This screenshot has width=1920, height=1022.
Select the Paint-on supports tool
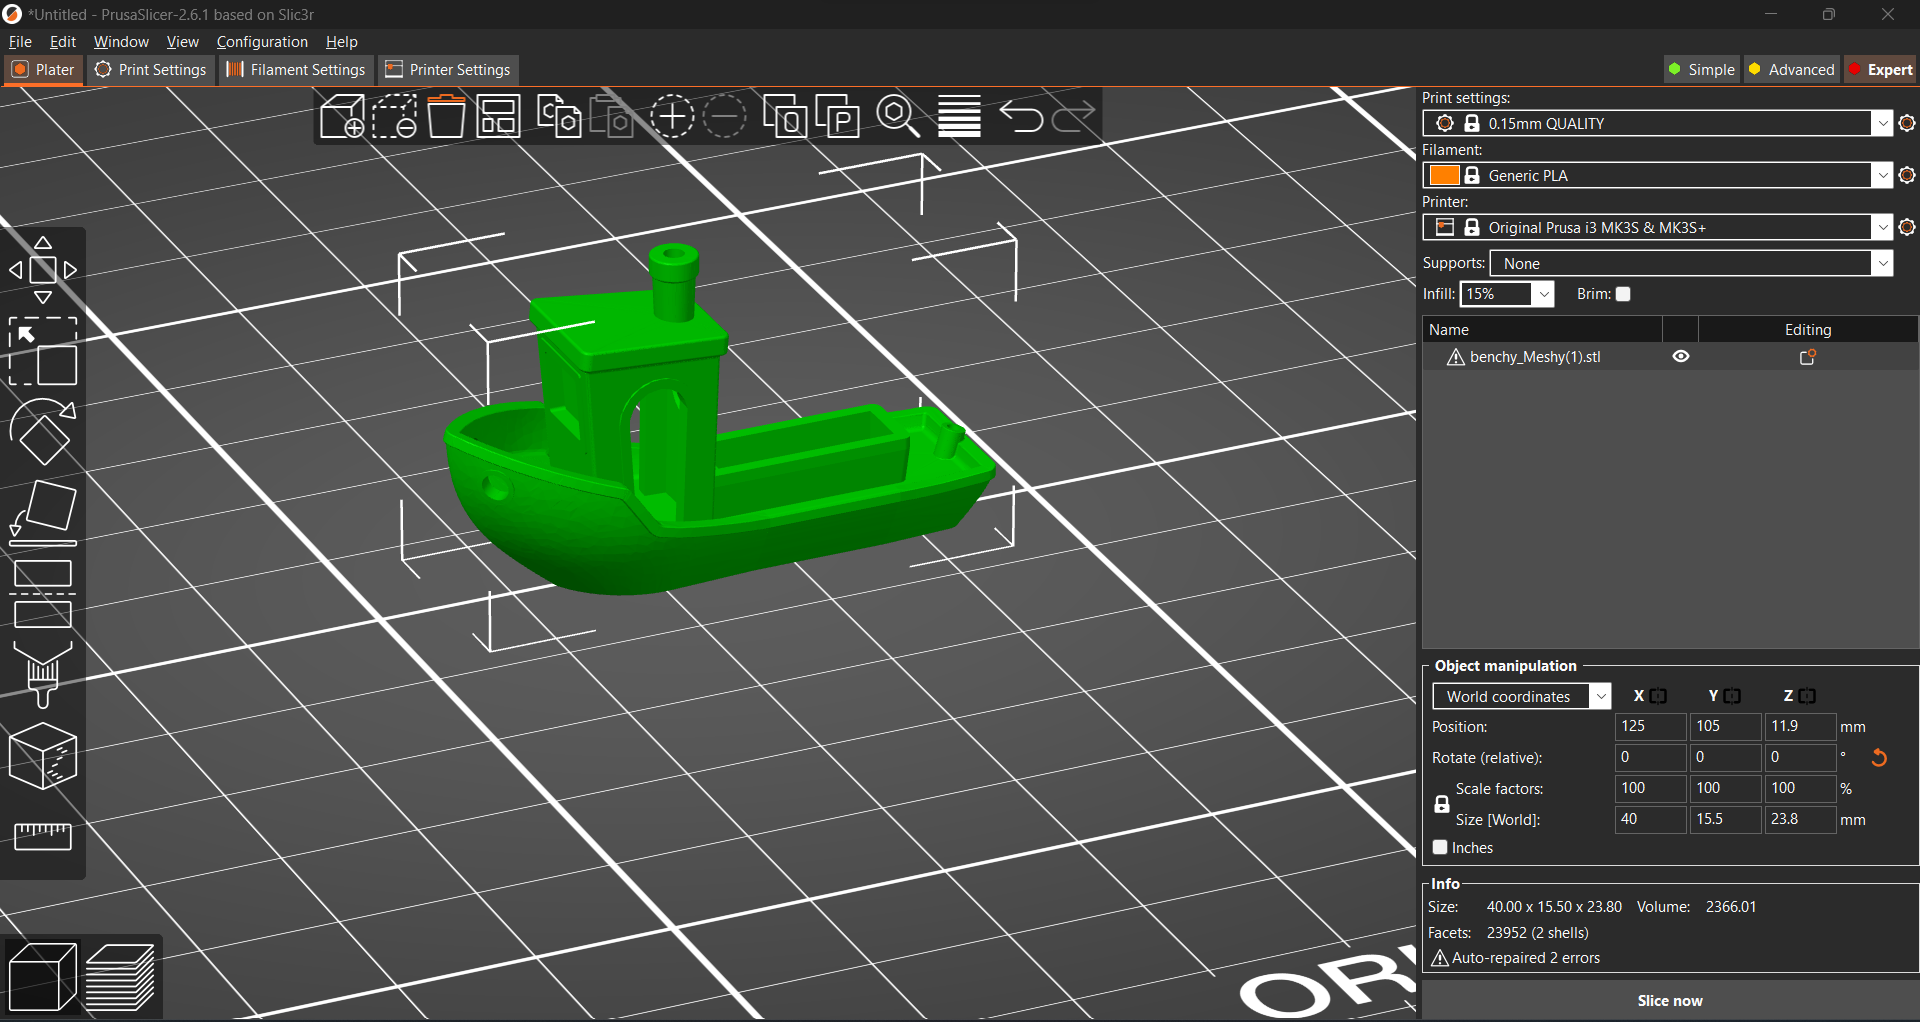tap(43, 675)
